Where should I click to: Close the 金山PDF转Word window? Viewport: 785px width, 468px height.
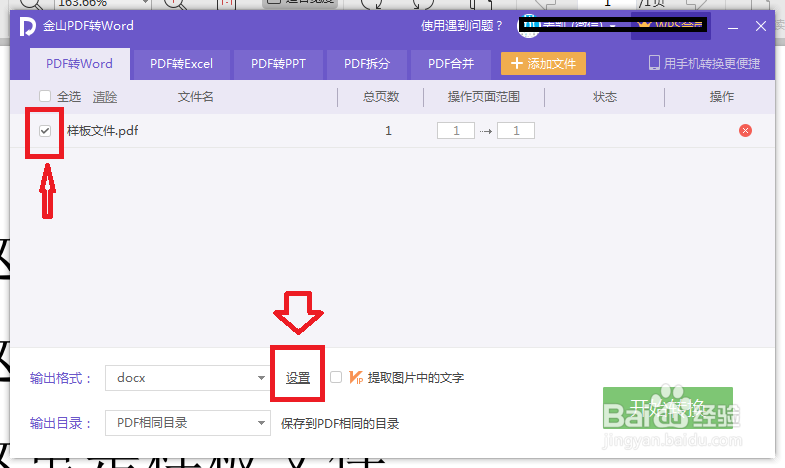(x=760, y=26)
